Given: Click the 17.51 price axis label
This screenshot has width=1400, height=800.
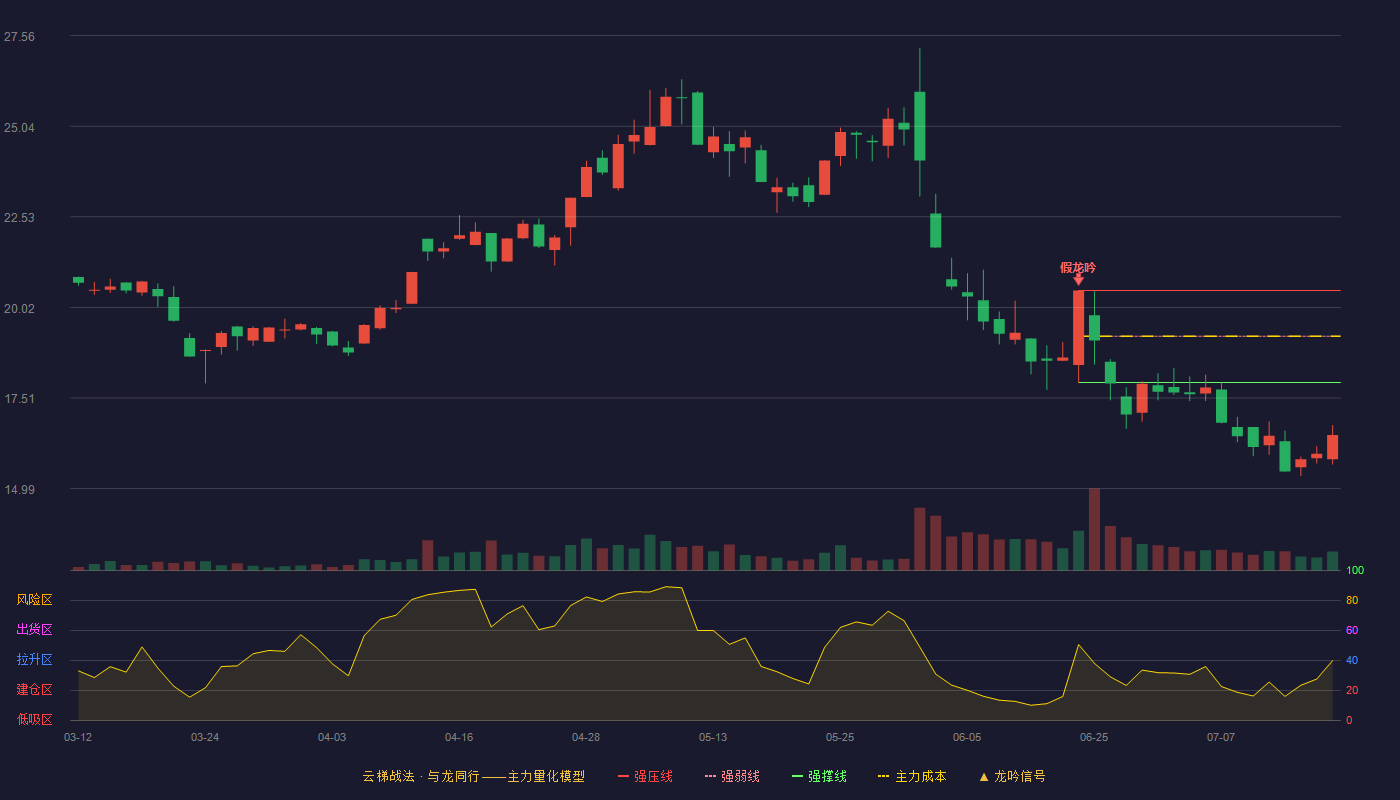Looking at the screenshot, I should click(x=19, y=399).
